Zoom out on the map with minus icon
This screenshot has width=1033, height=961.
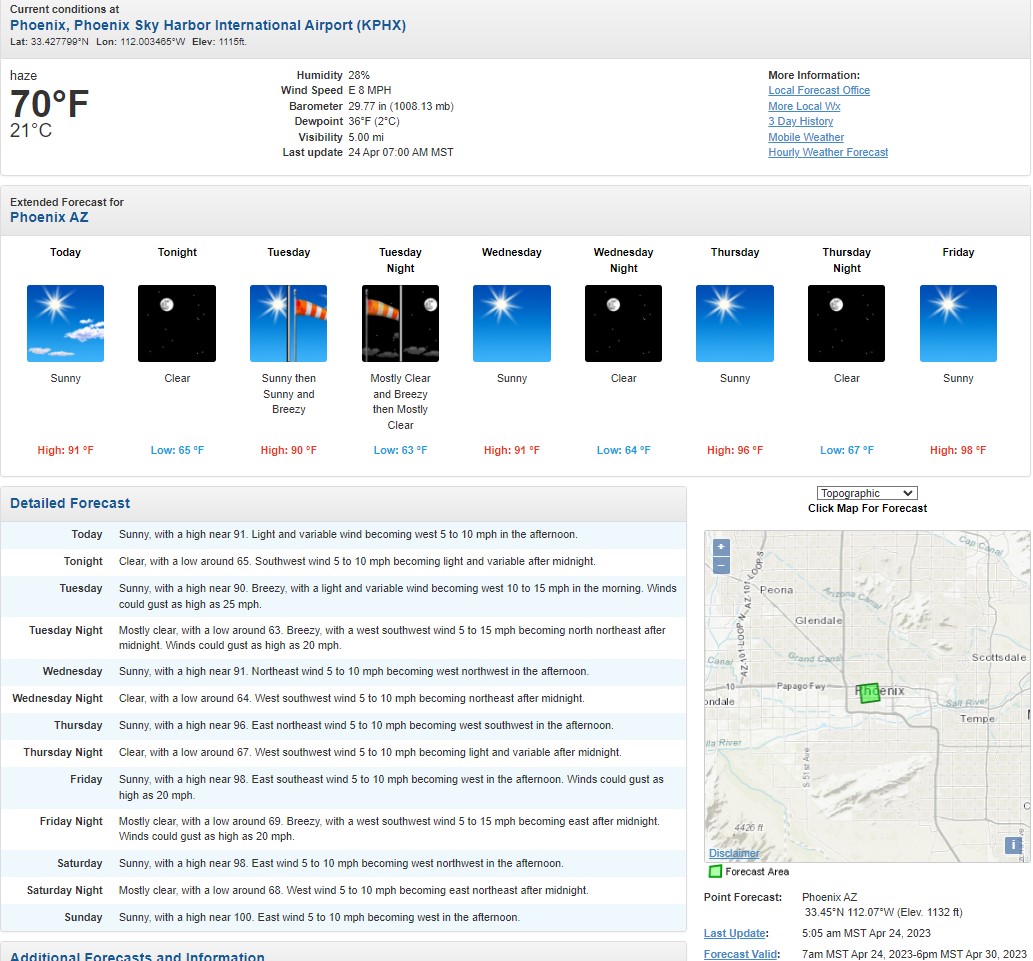(x=719, y=566)
